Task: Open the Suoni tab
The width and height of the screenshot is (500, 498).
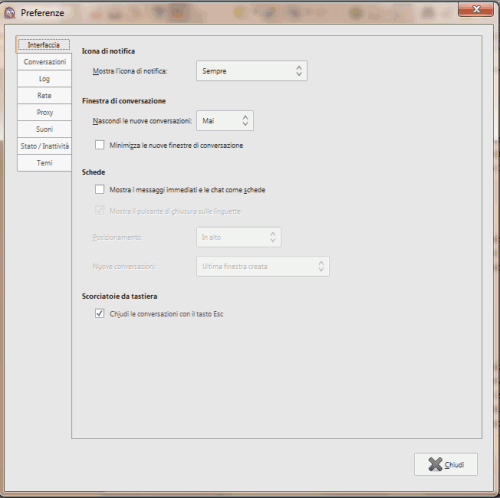Action: coord(44,129)
